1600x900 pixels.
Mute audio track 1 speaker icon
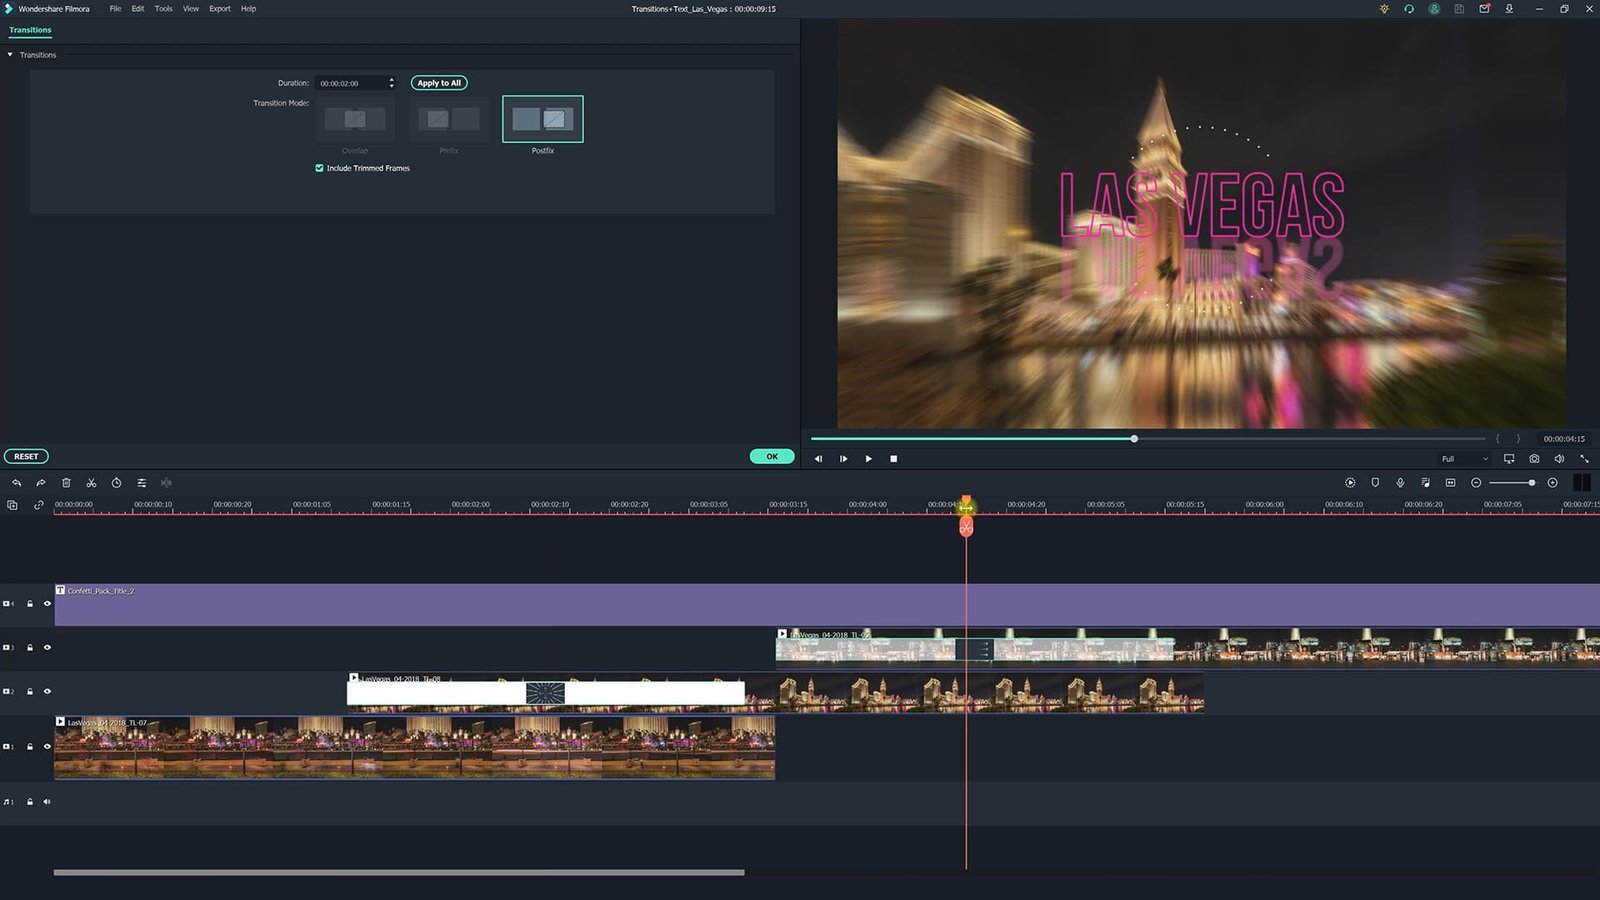(x=47, y=802)
